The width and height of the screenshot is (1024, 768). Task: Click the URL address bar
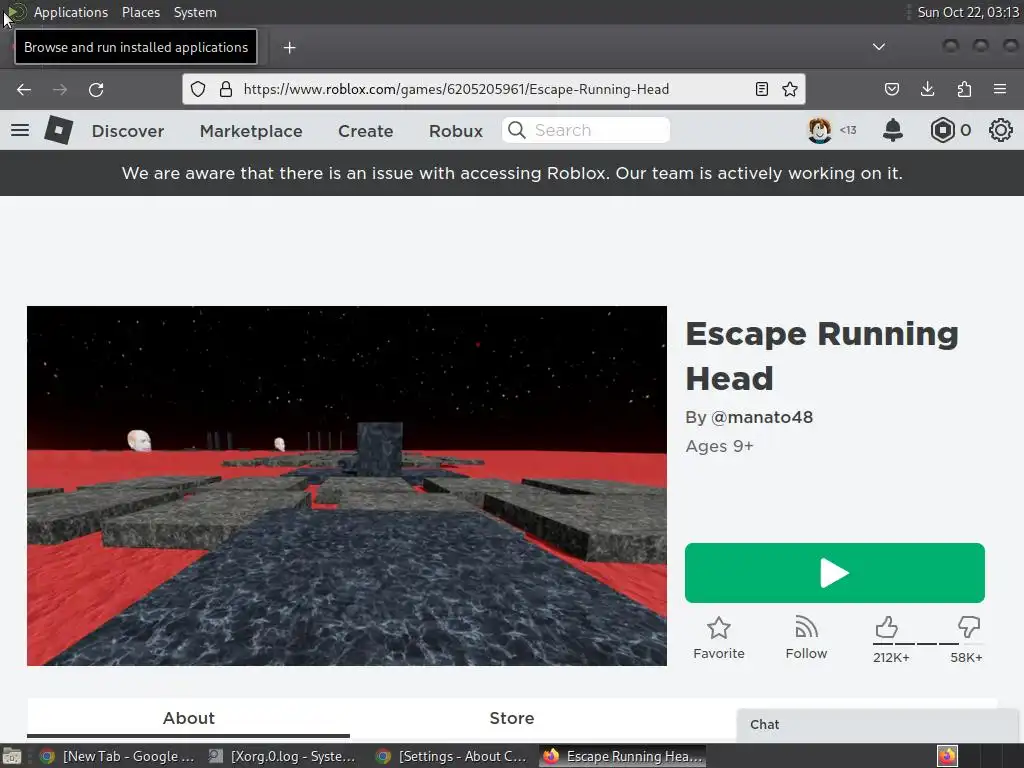coord(496,89)
